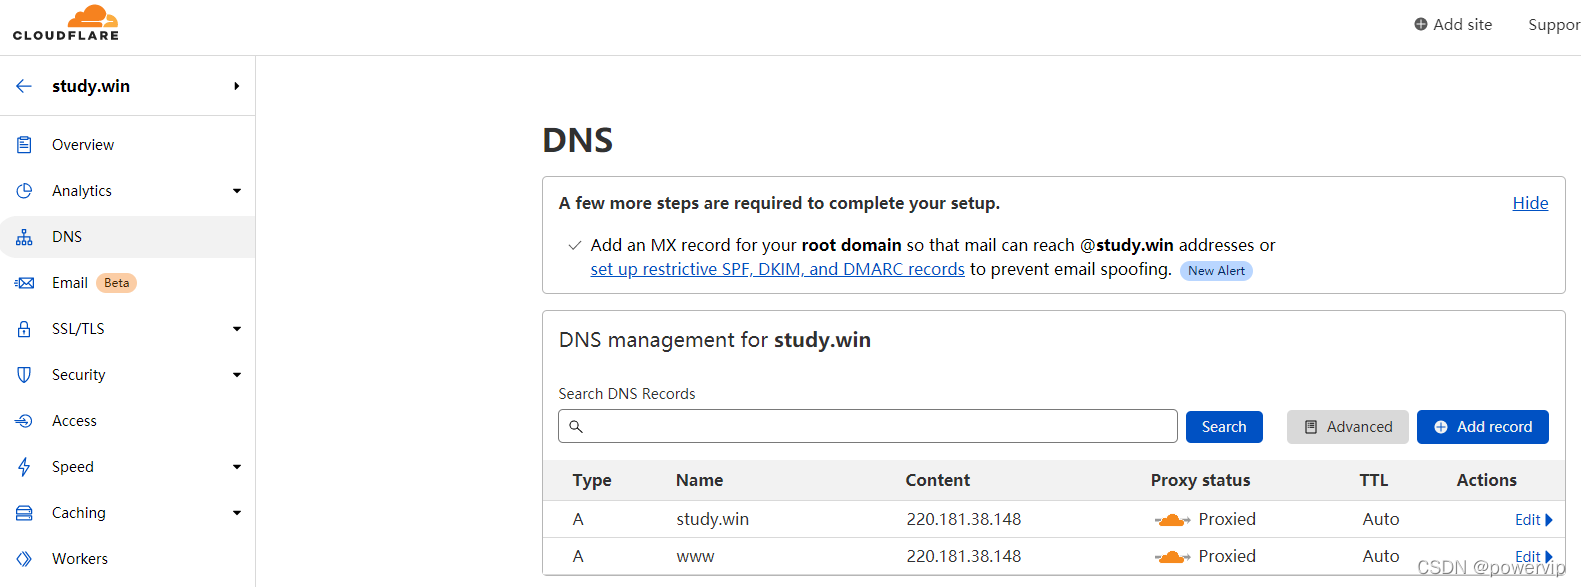The image size is (1581, 587).
Task: Click the Cloudflare logo
Action: (x=66, y=24)
